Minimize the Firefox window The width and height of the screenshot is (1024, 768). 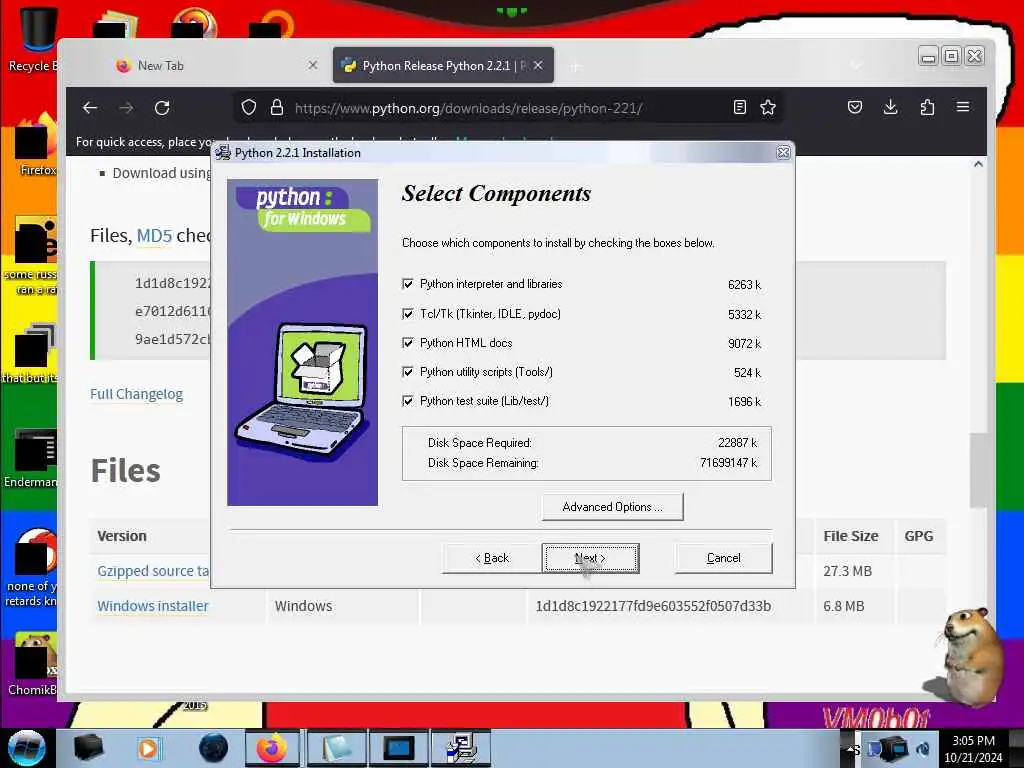click(928, 57)
